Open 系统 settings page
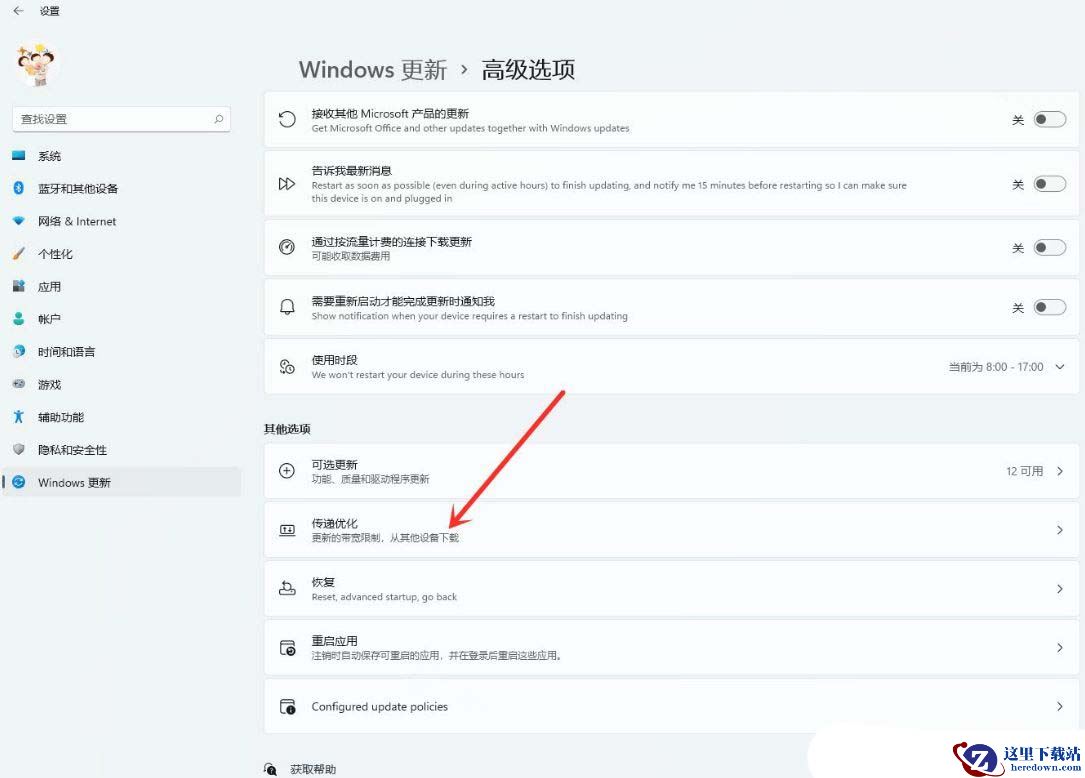 [x=50, y=156]
